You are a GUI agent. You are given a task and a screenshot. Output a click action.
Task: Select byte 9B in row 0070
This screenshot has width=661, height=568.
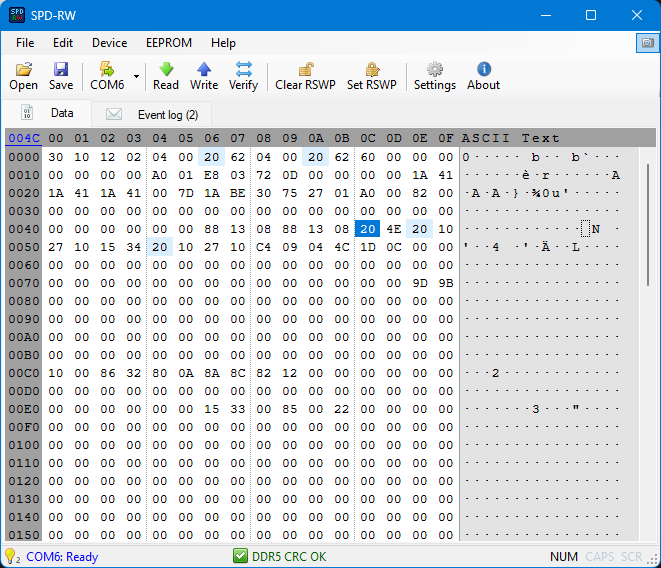pyautogui.click(x=446, y=283)
